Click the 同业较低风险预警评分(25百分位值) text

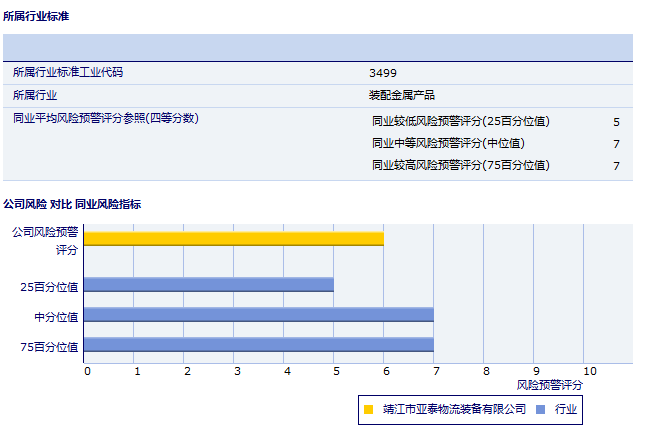click(x=461, y=122)
